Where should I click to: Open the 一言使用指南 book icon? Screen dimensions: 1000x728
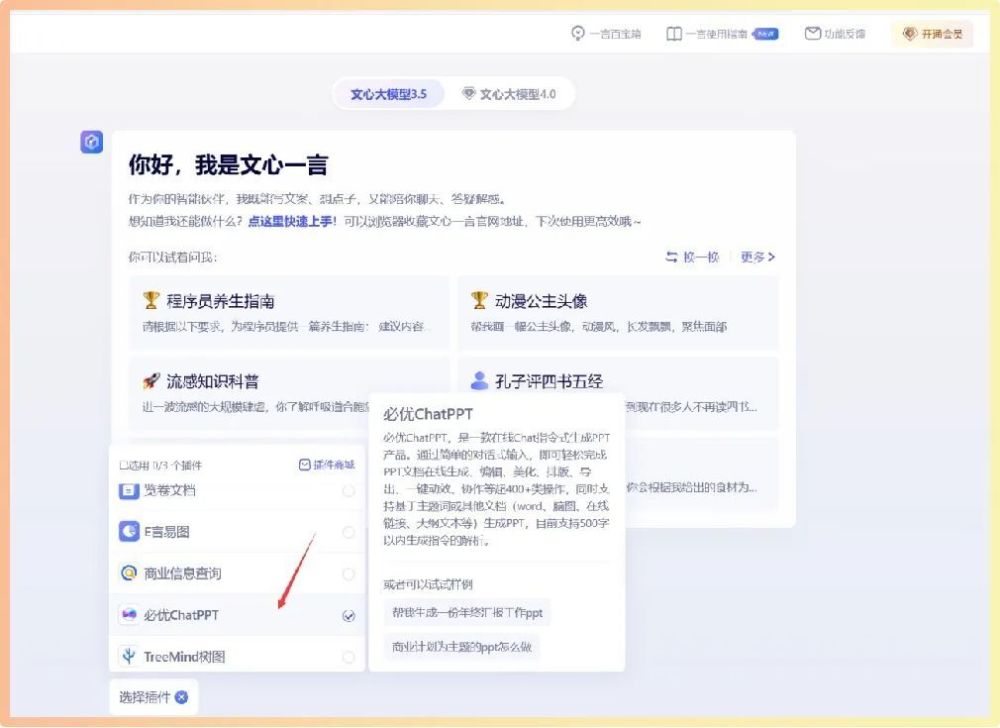(673, 34)
